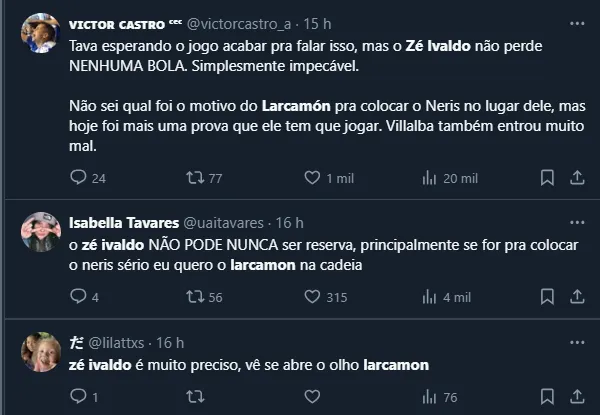
Task: Reply to Isabella Tavares' tweet
Action: (x=80, y=297)
